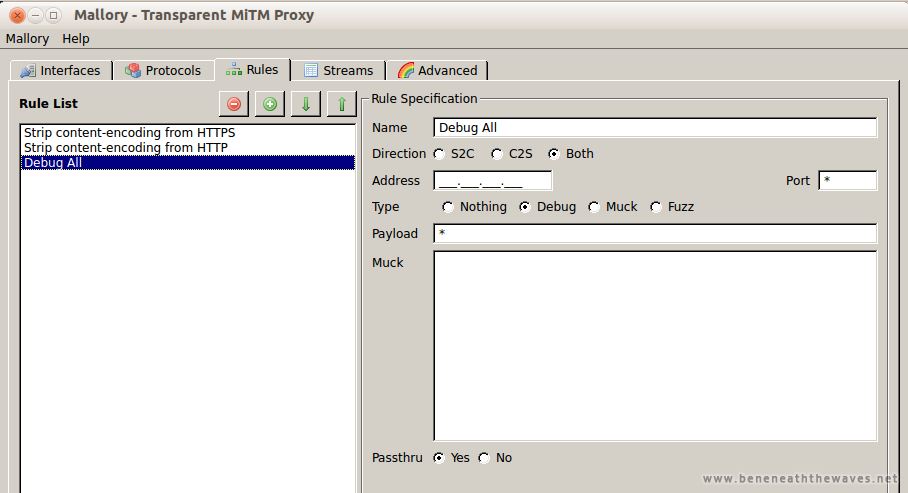Switch to the Protocols tab
This screenshot has width=908, height=493.
click(163, 71)
